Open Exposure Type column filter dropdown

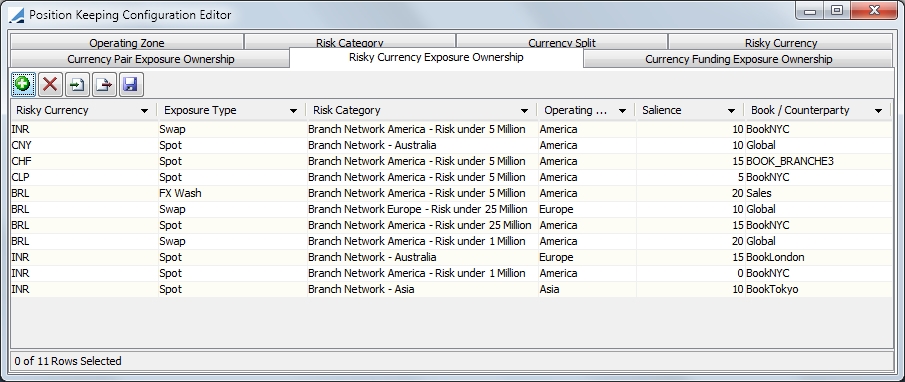pyautogui.click(x=293, y=111)
